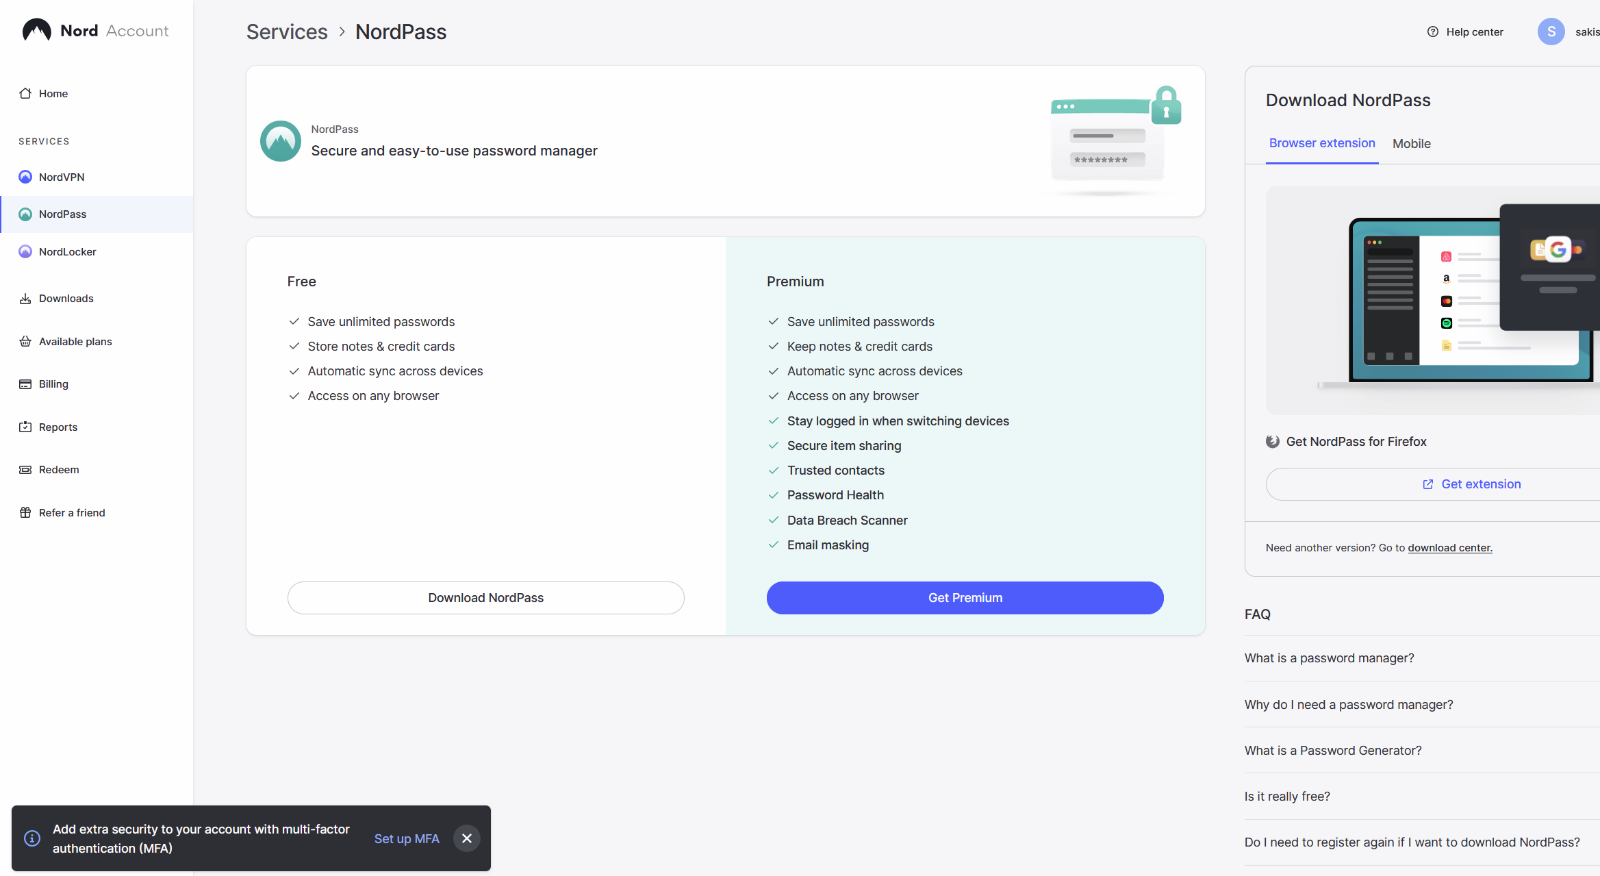
Task: Click the Nord Account logo
Action: coord(95,31)
